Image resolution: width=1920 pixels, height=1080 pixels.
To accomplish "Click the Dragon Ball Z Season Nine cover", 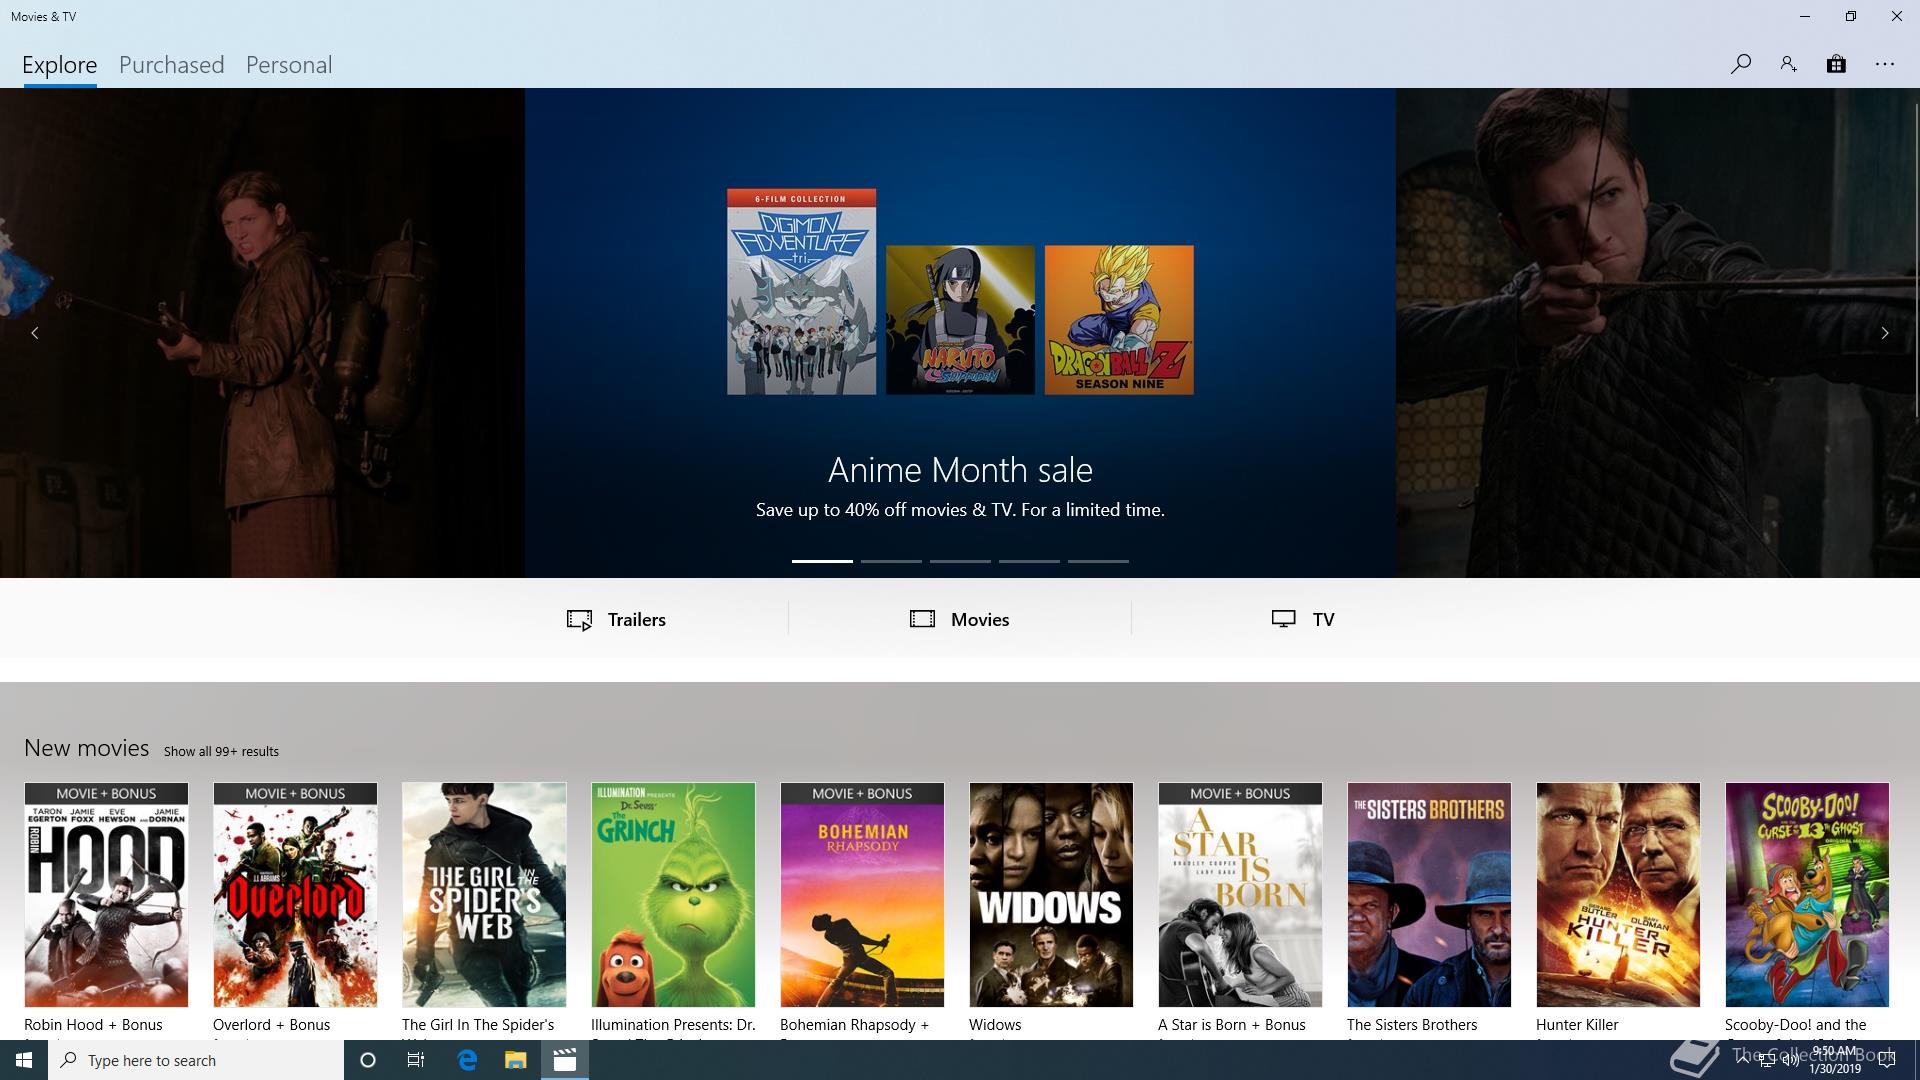I will [1119, 320].
